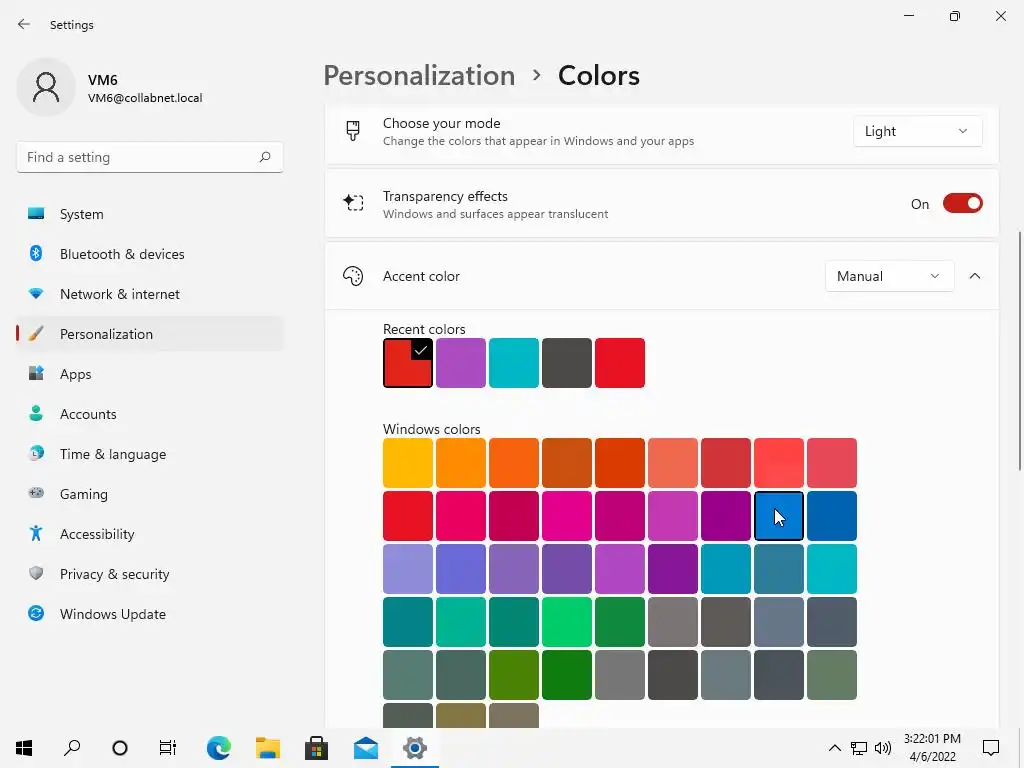This screenshot has width=1024, height=768.
Task: Launch Microsoft Edge from taskbar
Action: 218,748
